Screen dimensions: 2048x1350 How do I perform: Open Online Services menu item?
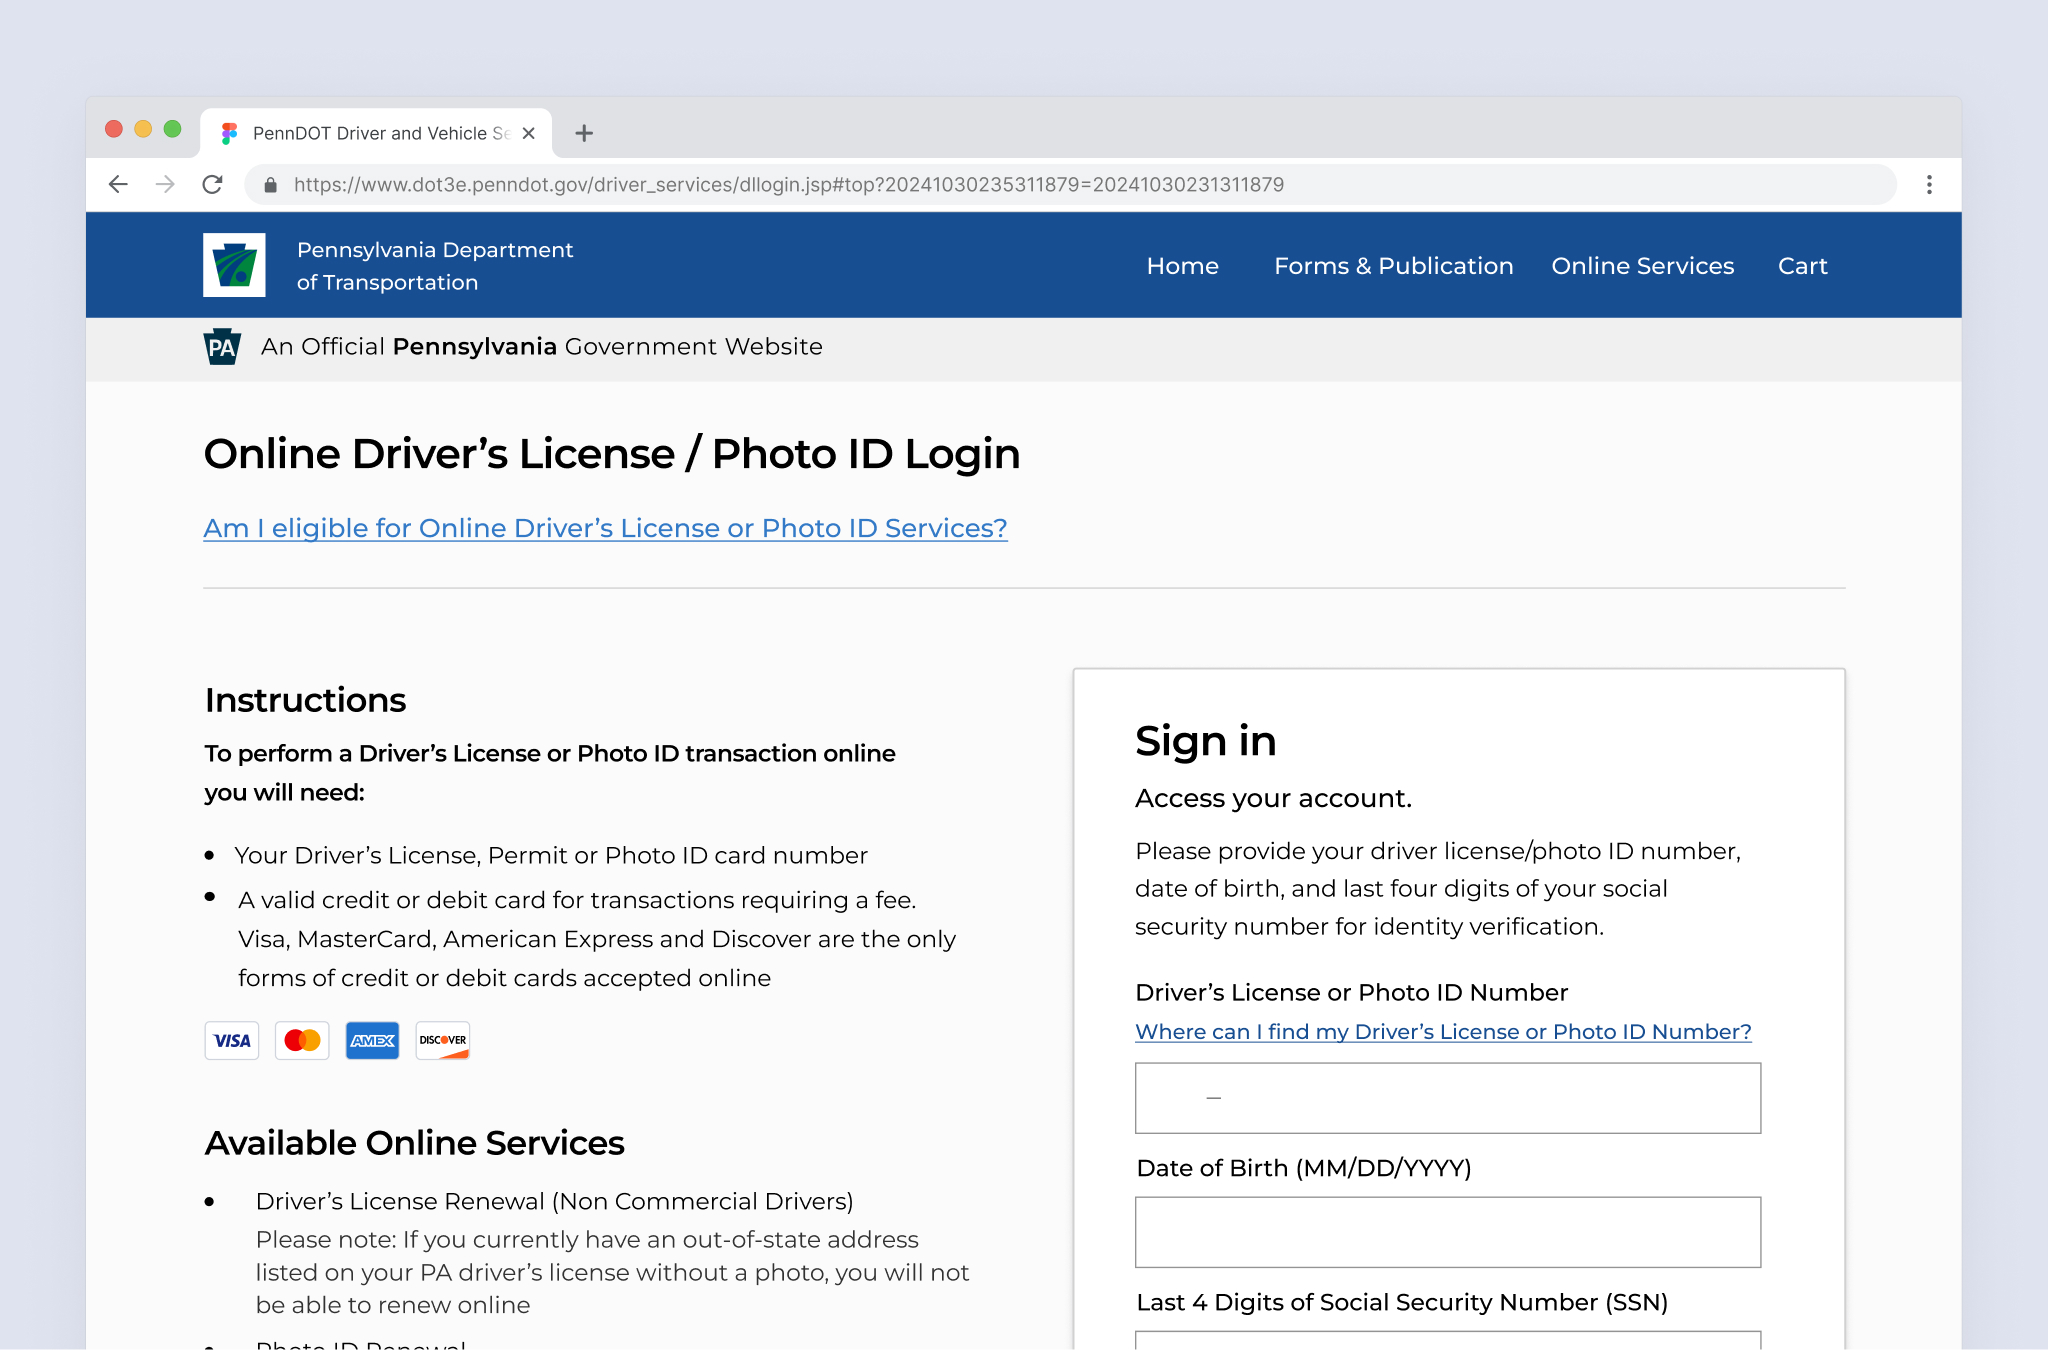(x=1642, y=266)
